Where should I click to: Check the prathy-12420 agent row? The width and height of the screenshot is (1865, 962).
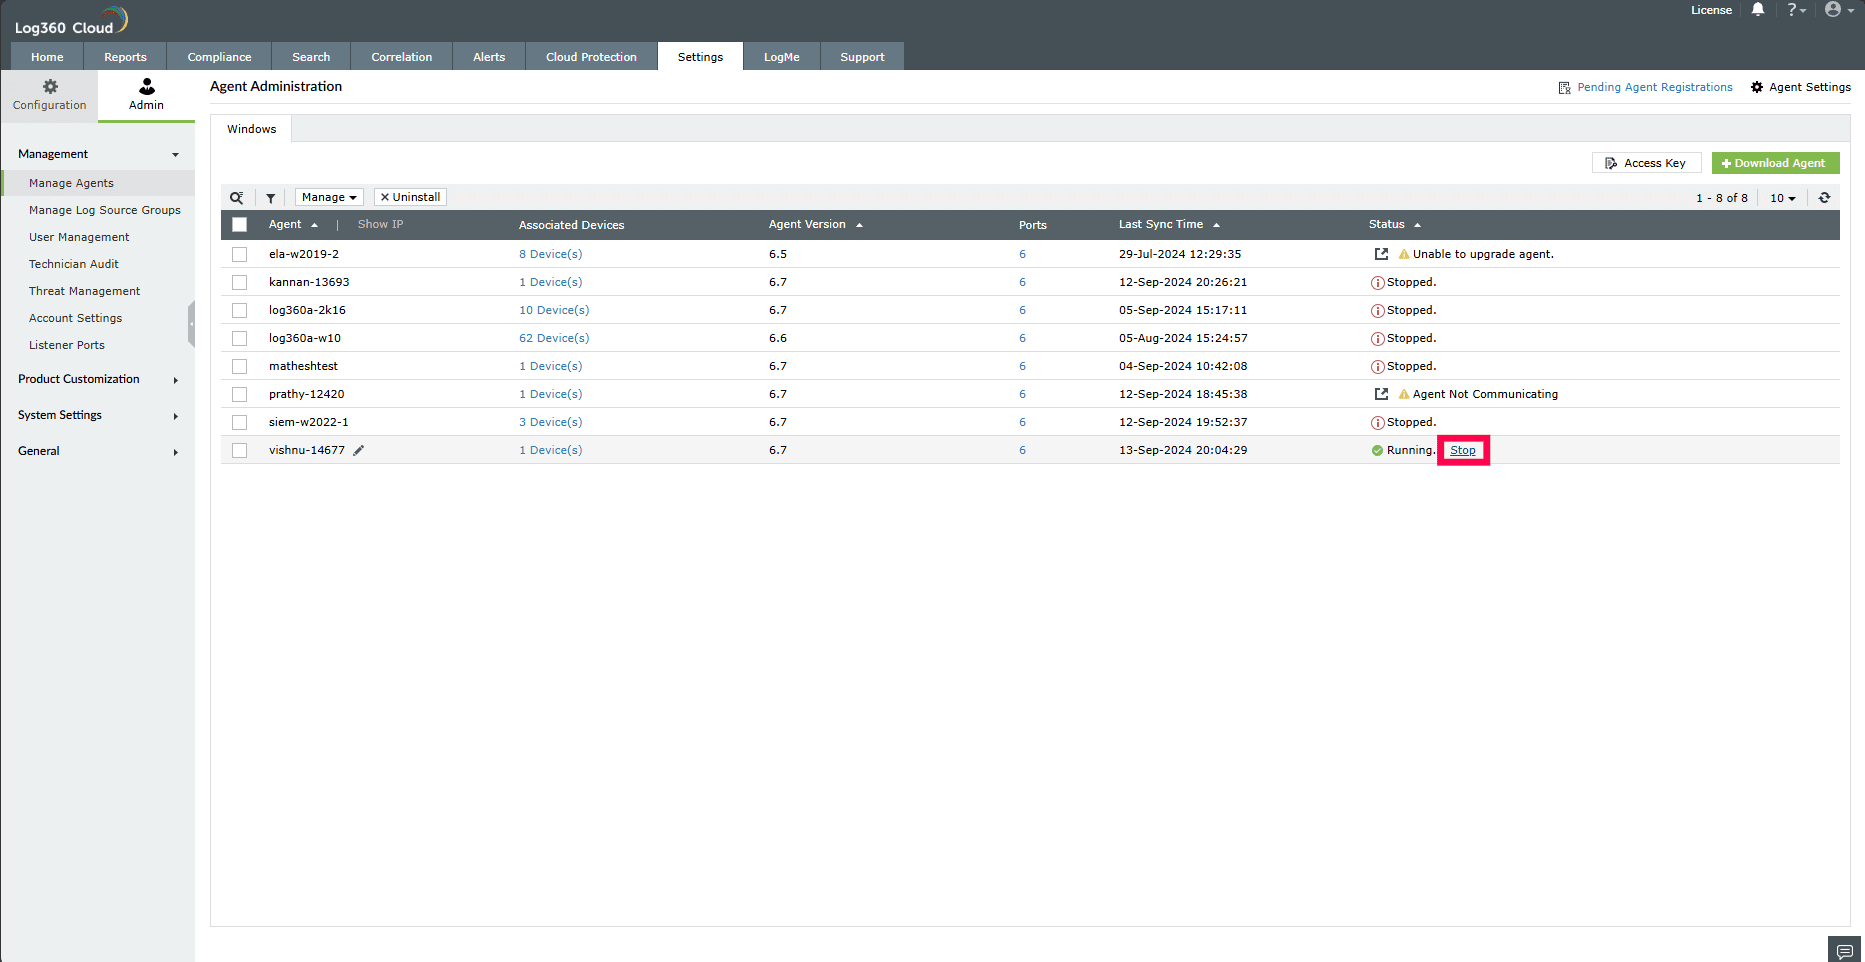click(x=239, y=395)
